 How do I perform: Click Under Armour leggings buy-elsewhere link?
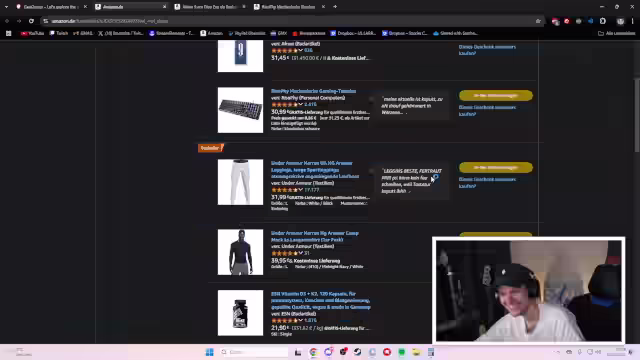tap(487, 182)
